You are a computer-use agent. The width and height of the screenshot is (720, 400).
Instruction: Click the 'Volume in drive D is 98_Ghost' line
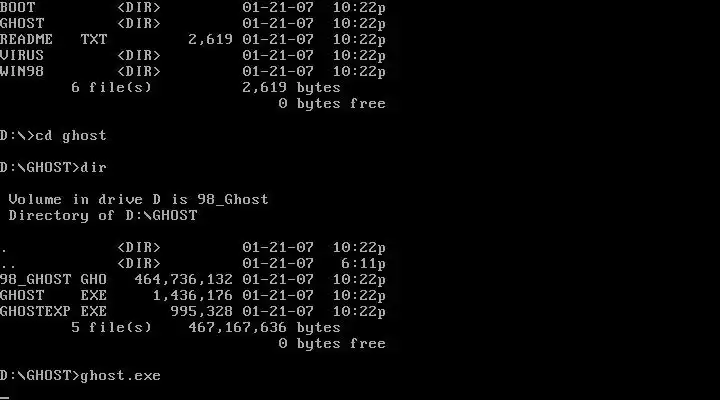coord(138,199)
